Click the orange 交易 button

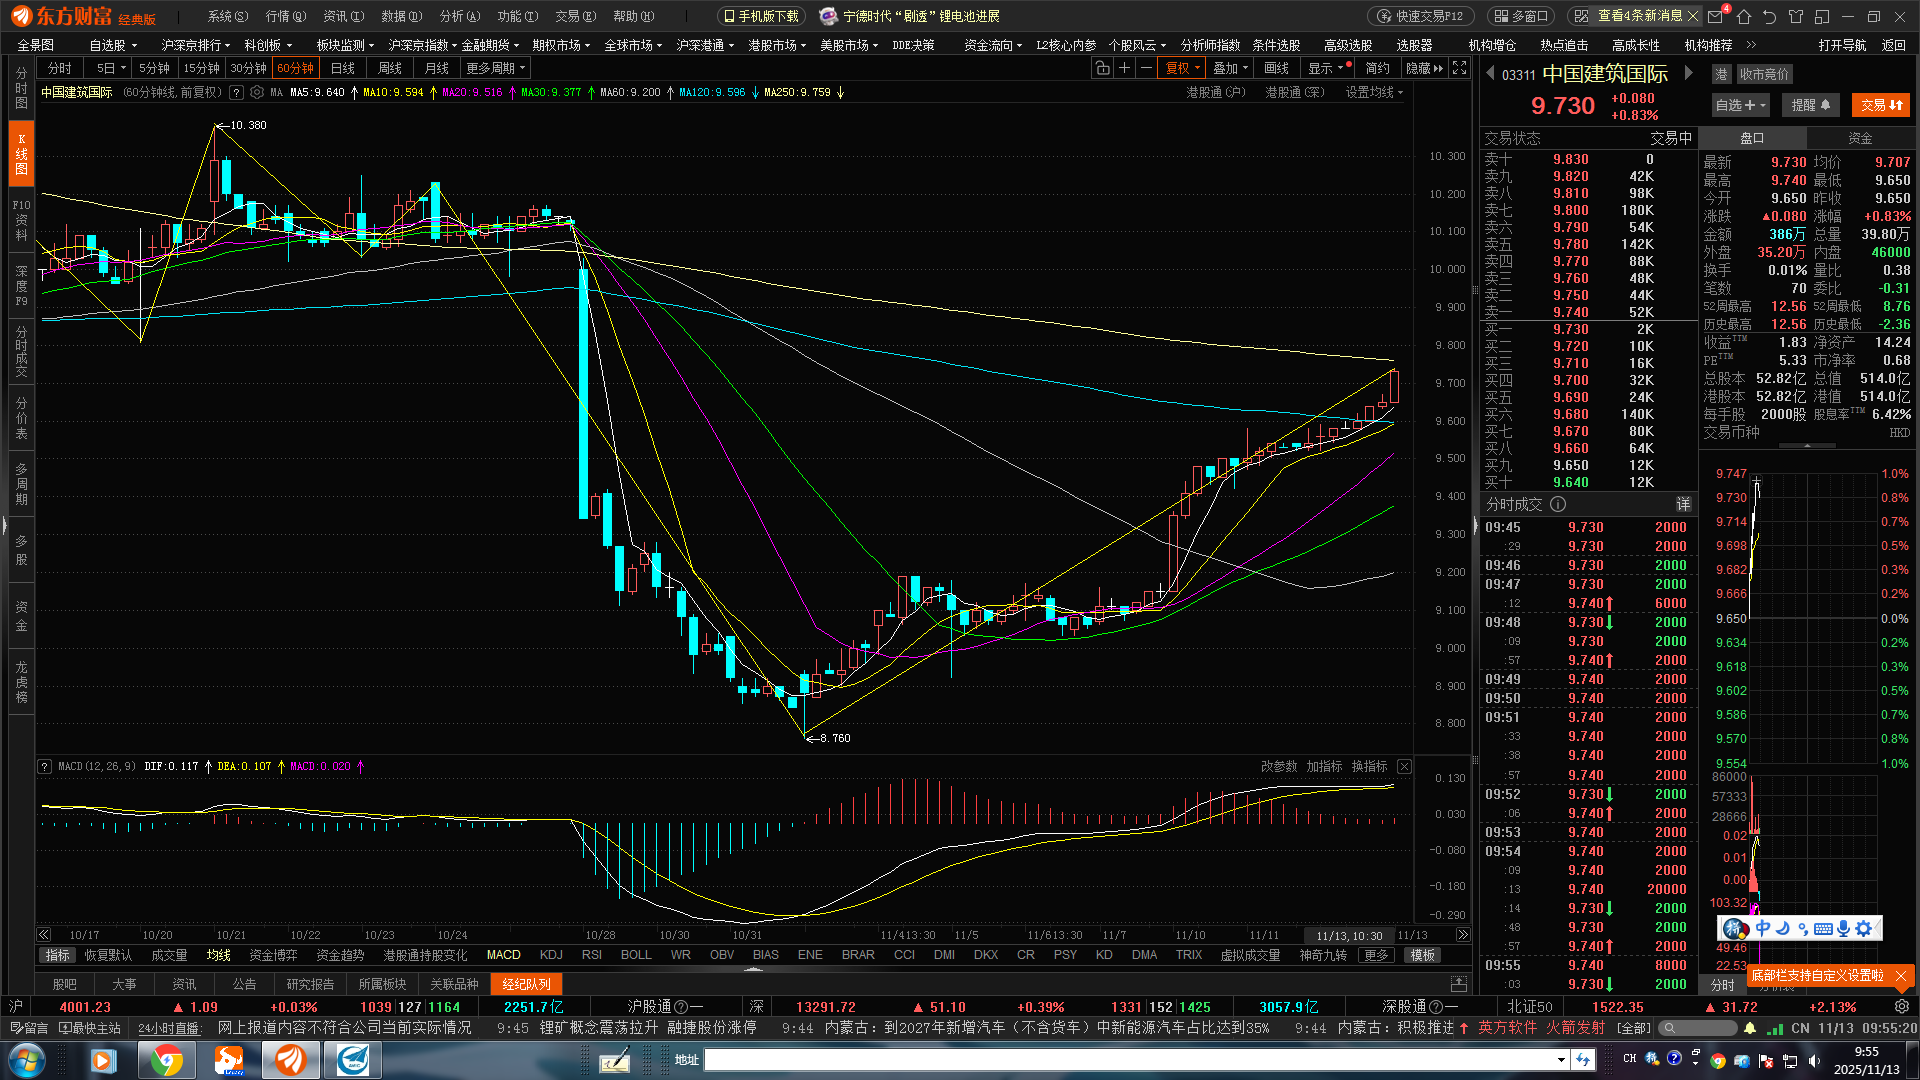[1880, 105]
